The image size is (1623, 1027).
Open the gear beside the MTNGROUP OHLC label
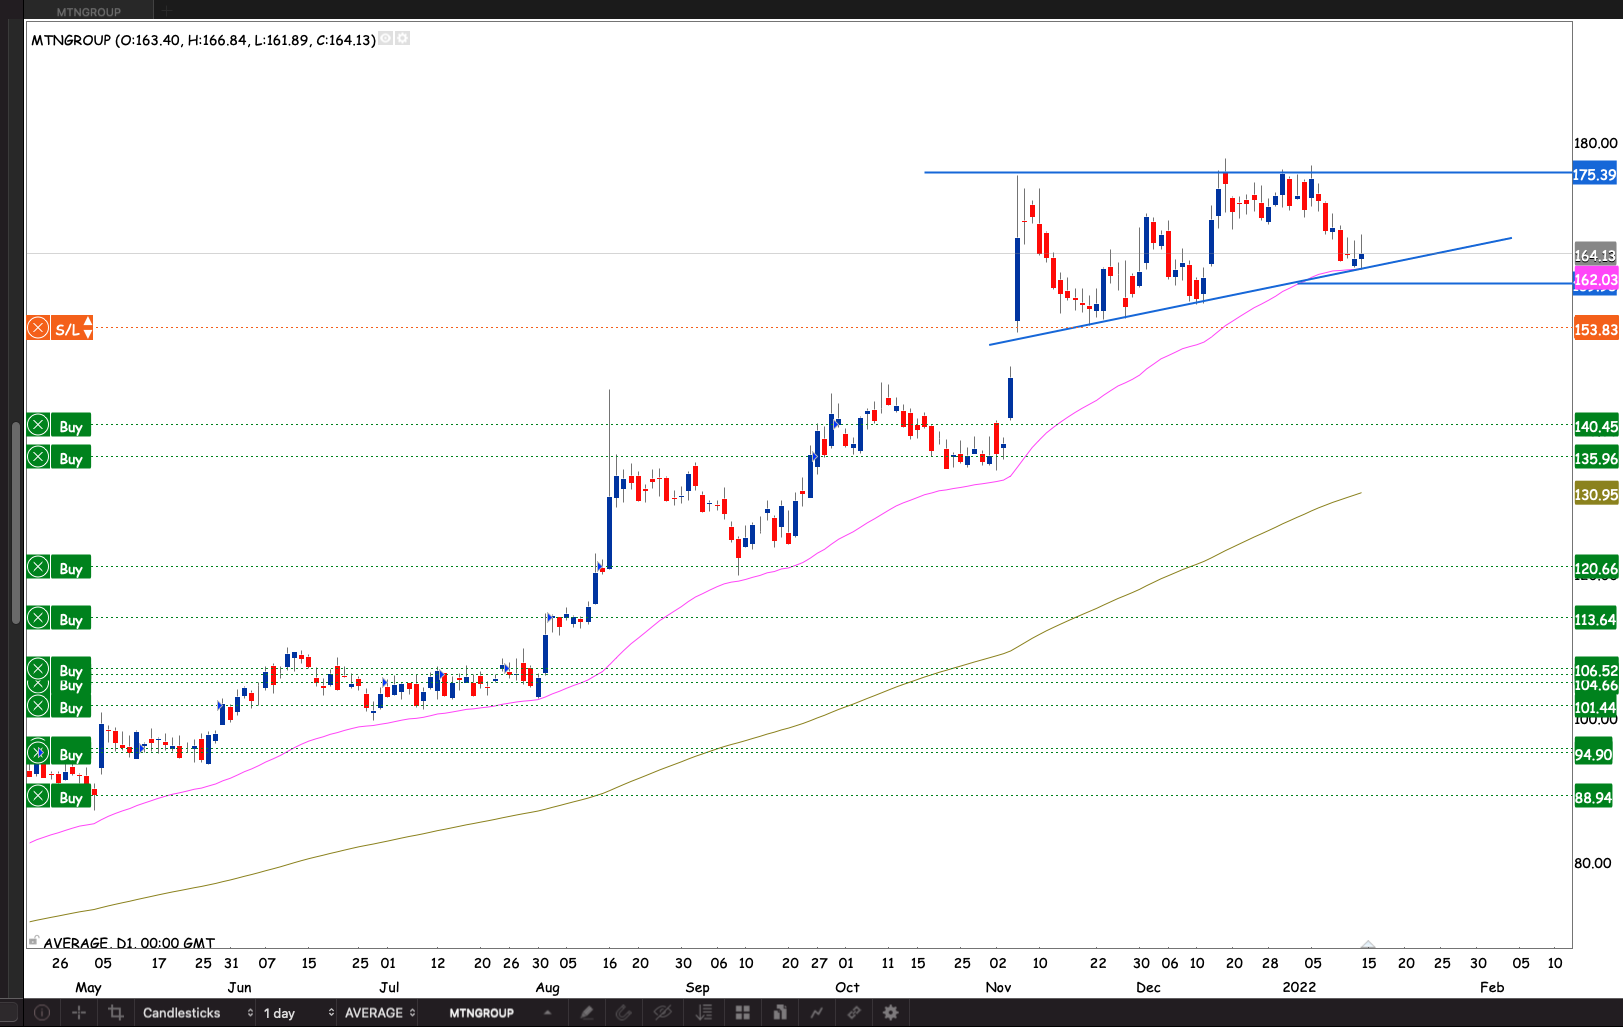point(402,39)
